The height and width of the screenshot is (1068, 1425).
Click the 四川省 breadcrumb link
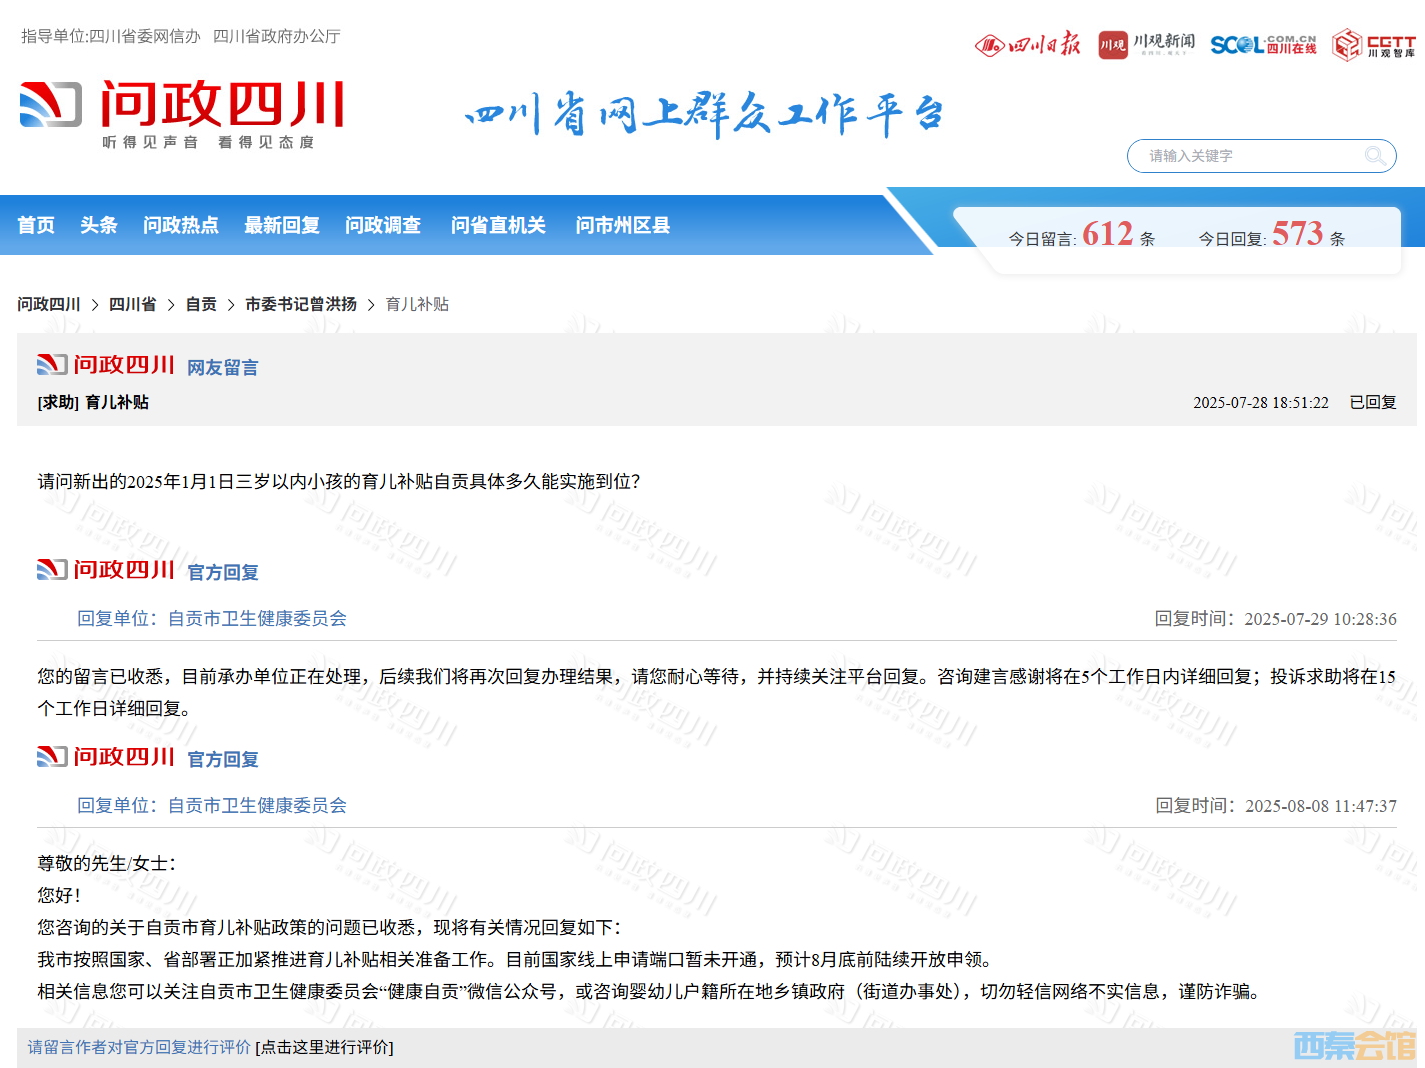point(133,304)
